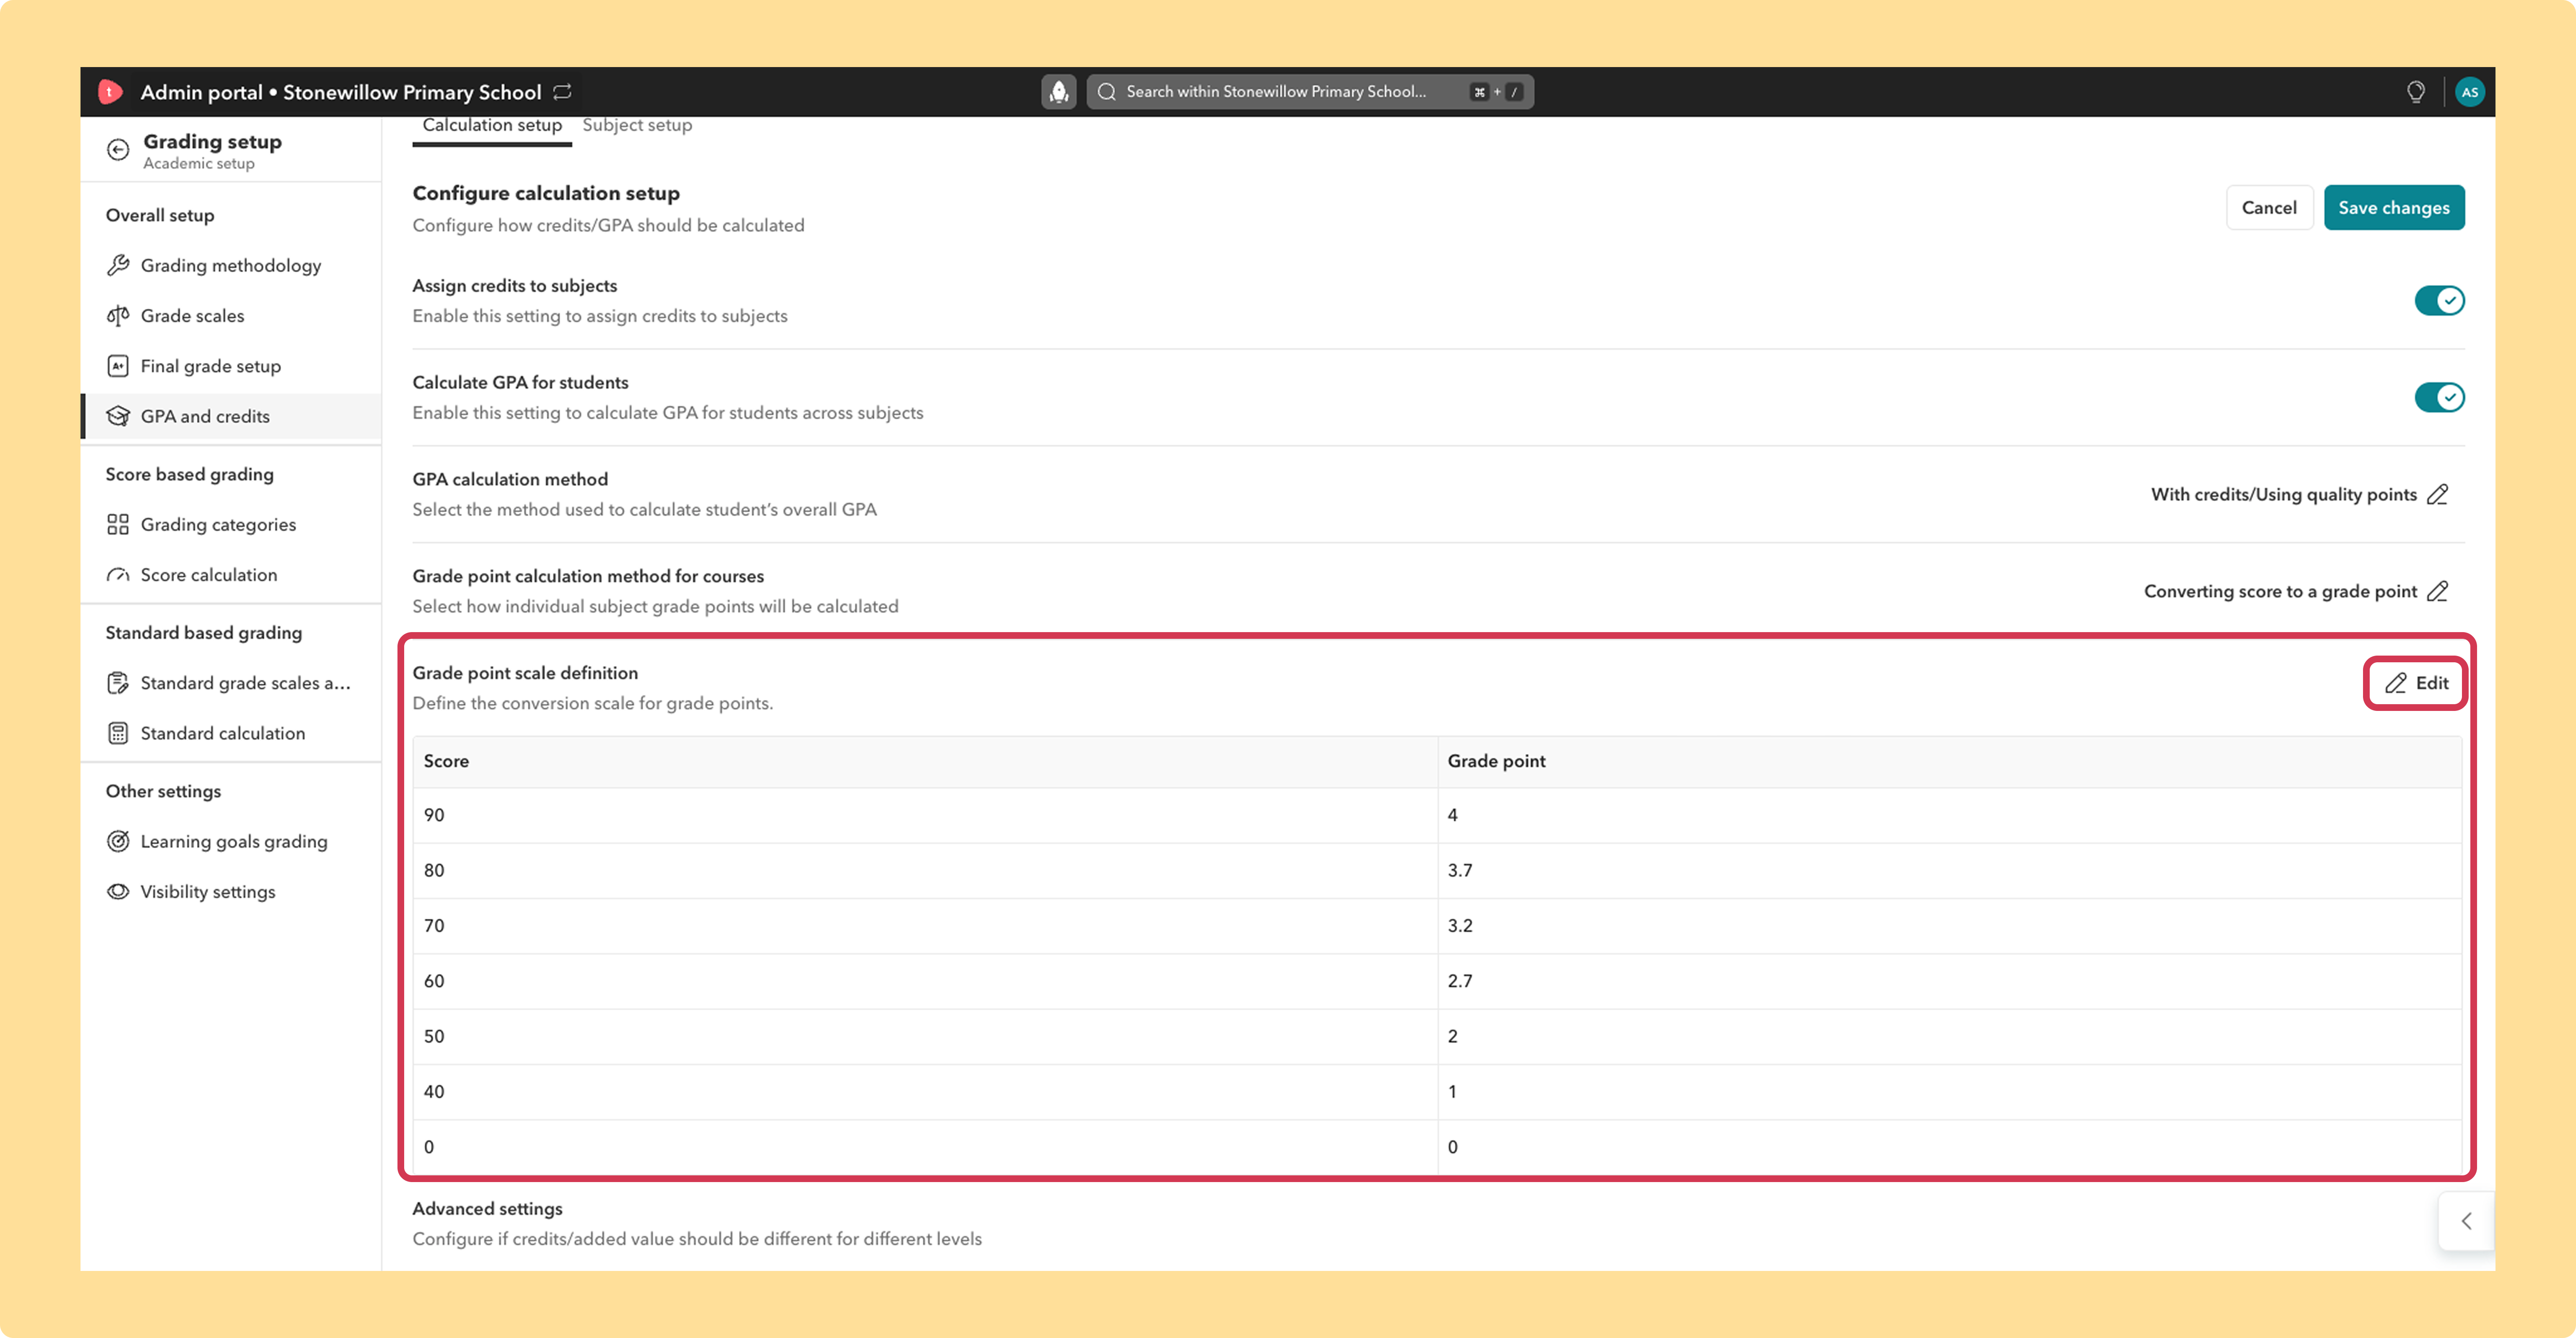The width and height of the screenshot is (2576, 1338).
Task: Click the Standard calculation calculator icon
Action: [118, 733]
